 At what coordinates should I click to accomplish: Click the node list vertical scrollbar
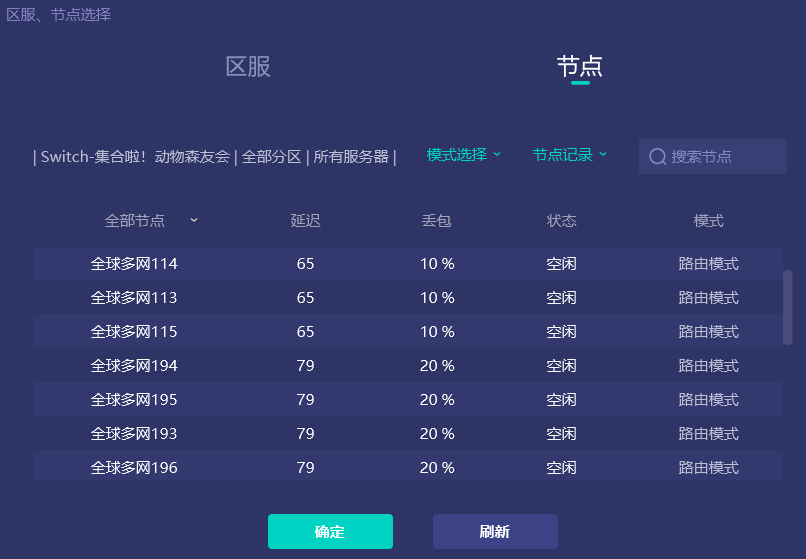pos(787,307)
